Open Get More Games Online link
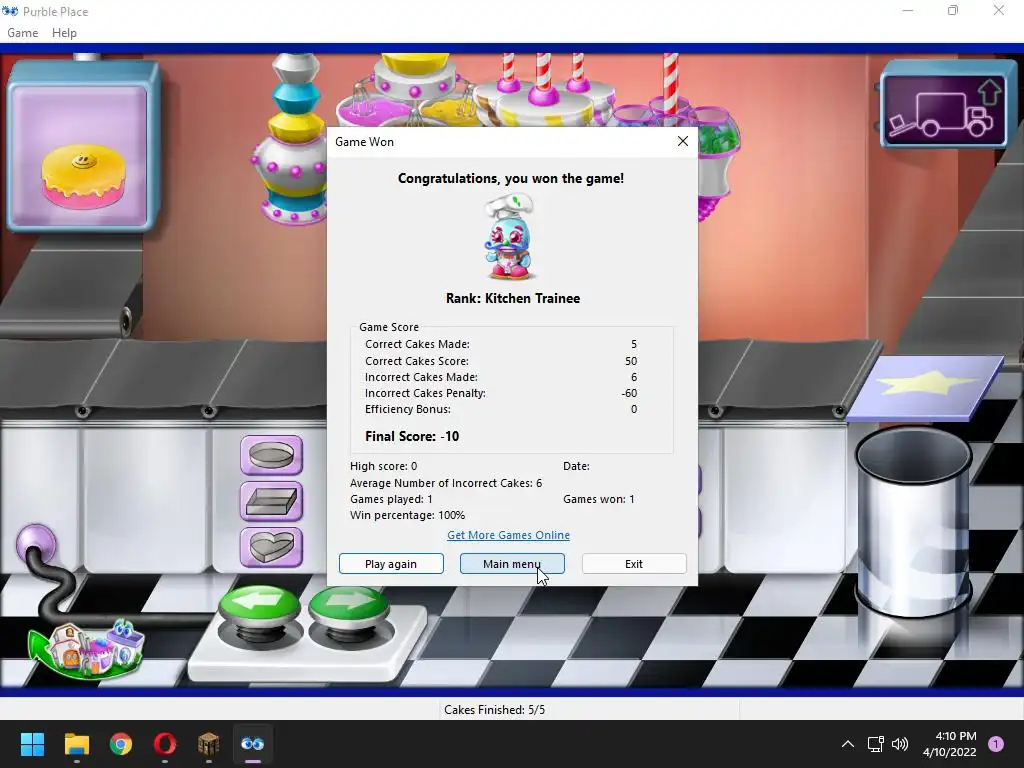1024x768 pixels. point(509,535)
